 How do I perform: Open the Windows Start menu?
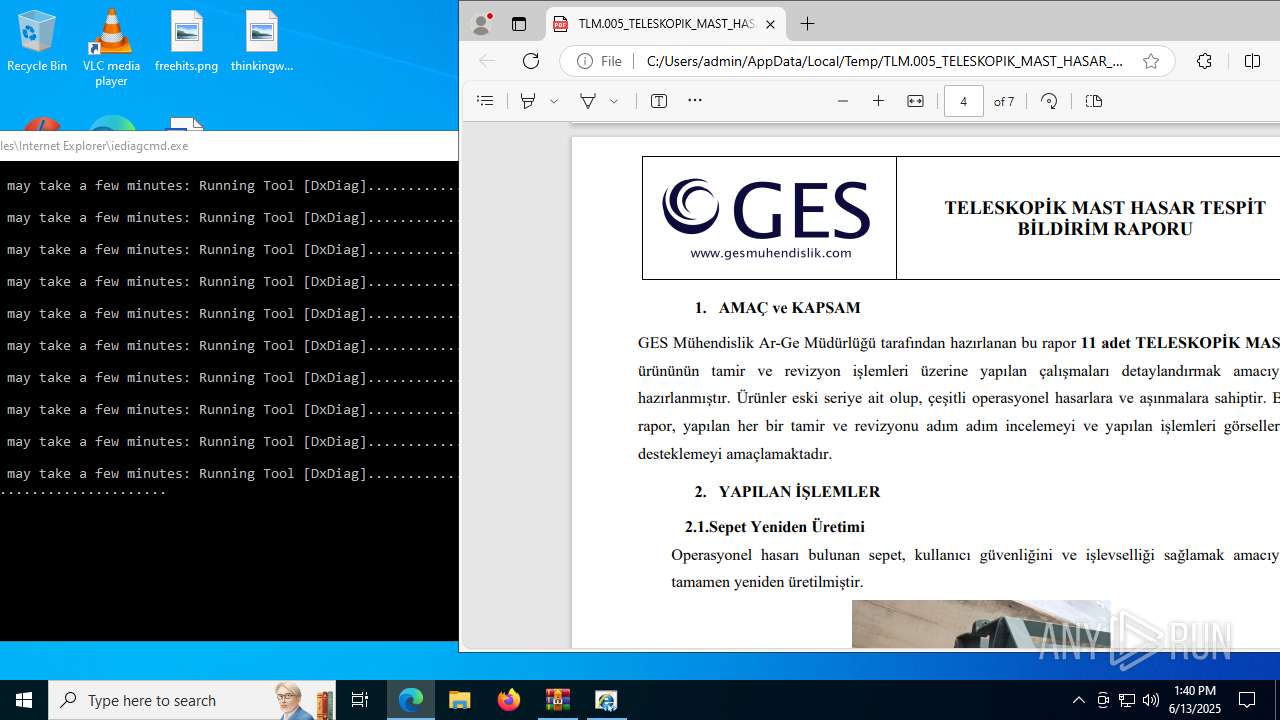click(x=24, y=700)
